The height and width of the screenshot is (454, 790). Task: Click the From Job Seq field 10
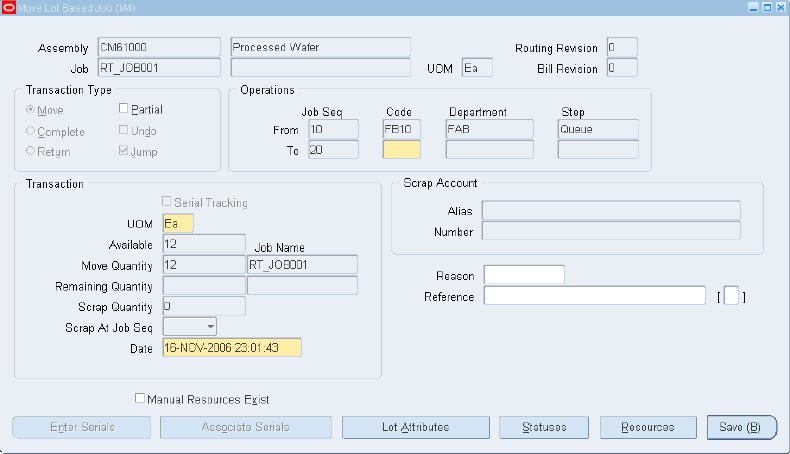point(334,129)
